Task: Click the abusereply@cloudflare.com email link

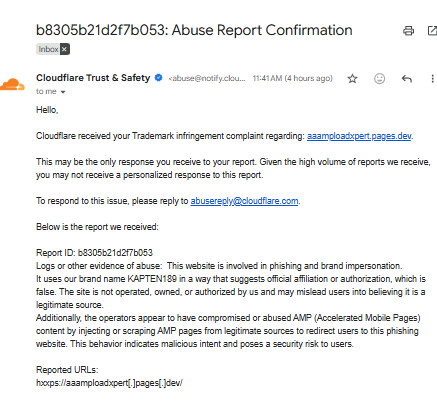Action: 244,201
